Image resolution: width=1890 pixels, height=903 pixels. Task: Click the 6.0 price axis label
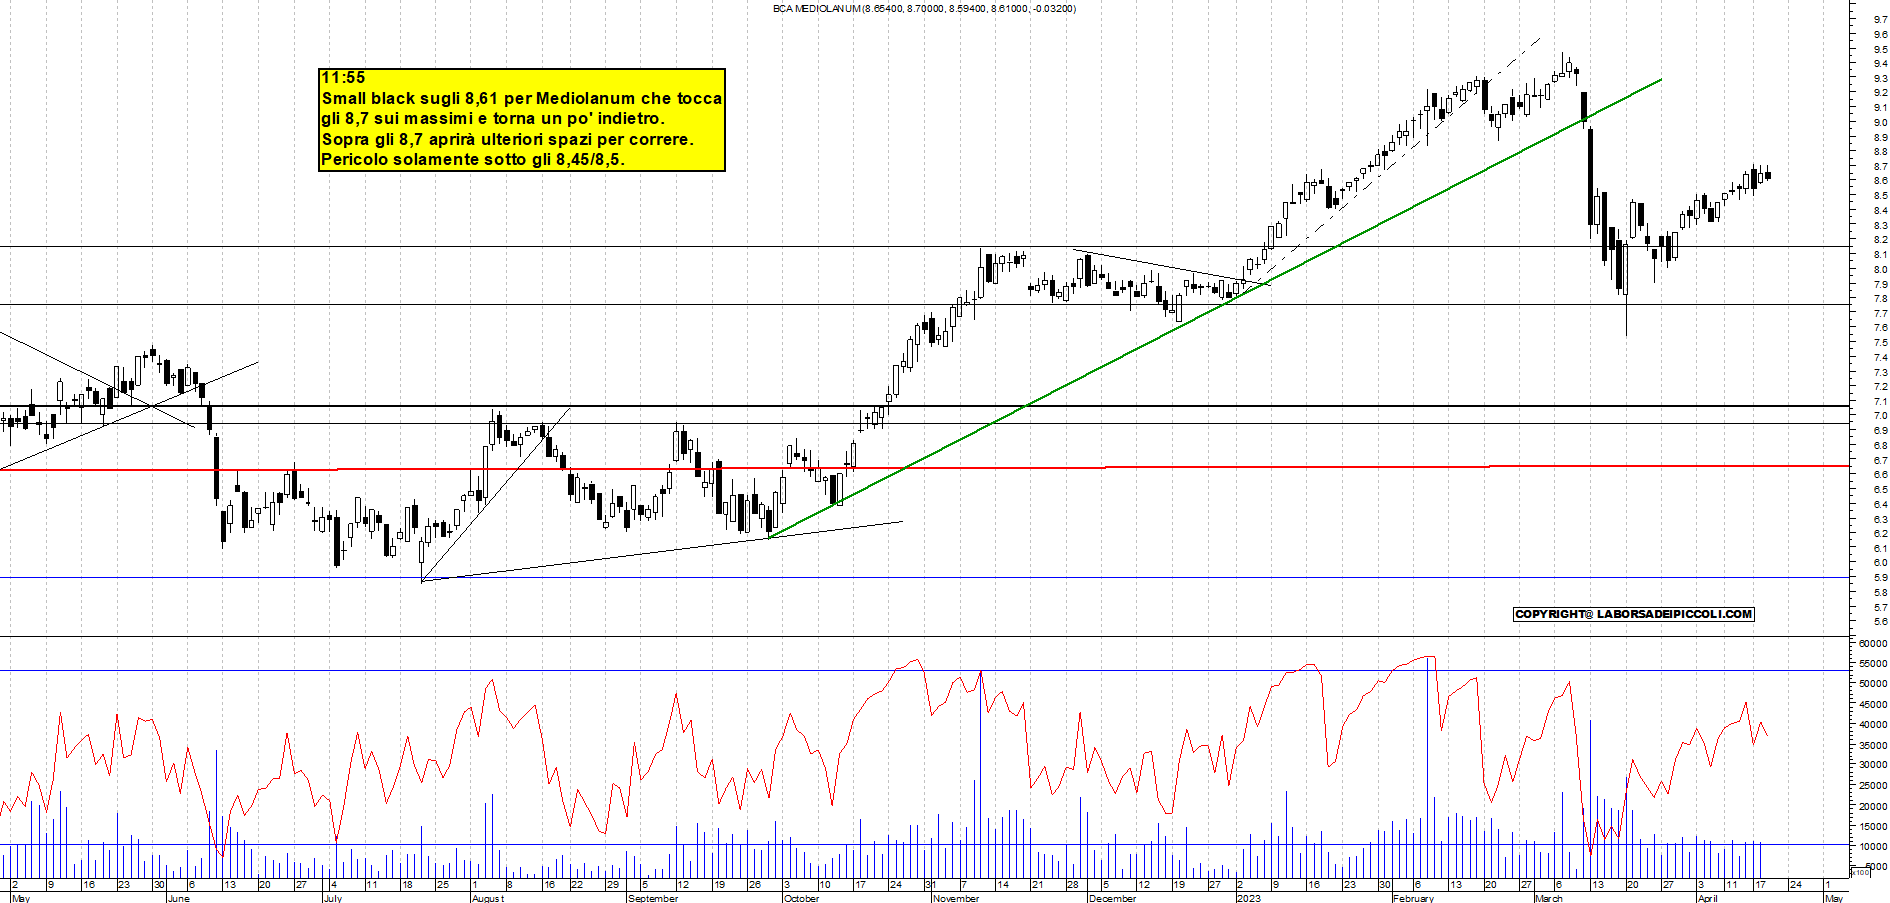pos(1881,562)
